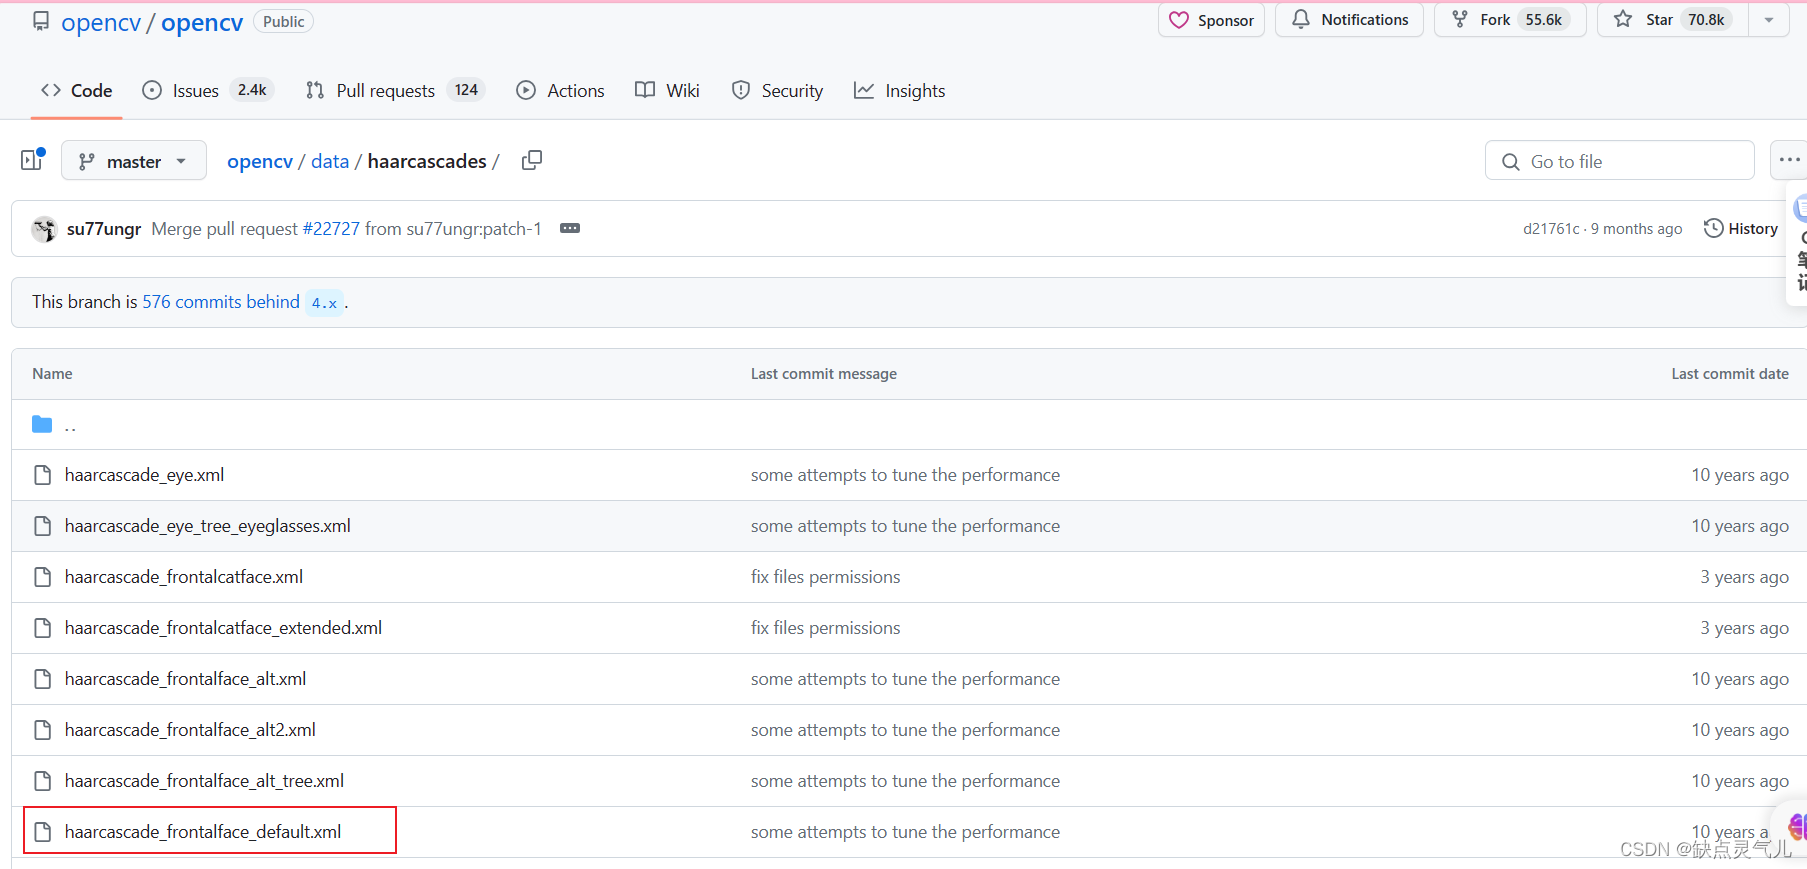Star the opencv repository

pyautogui.click(x=1673, y=20)
